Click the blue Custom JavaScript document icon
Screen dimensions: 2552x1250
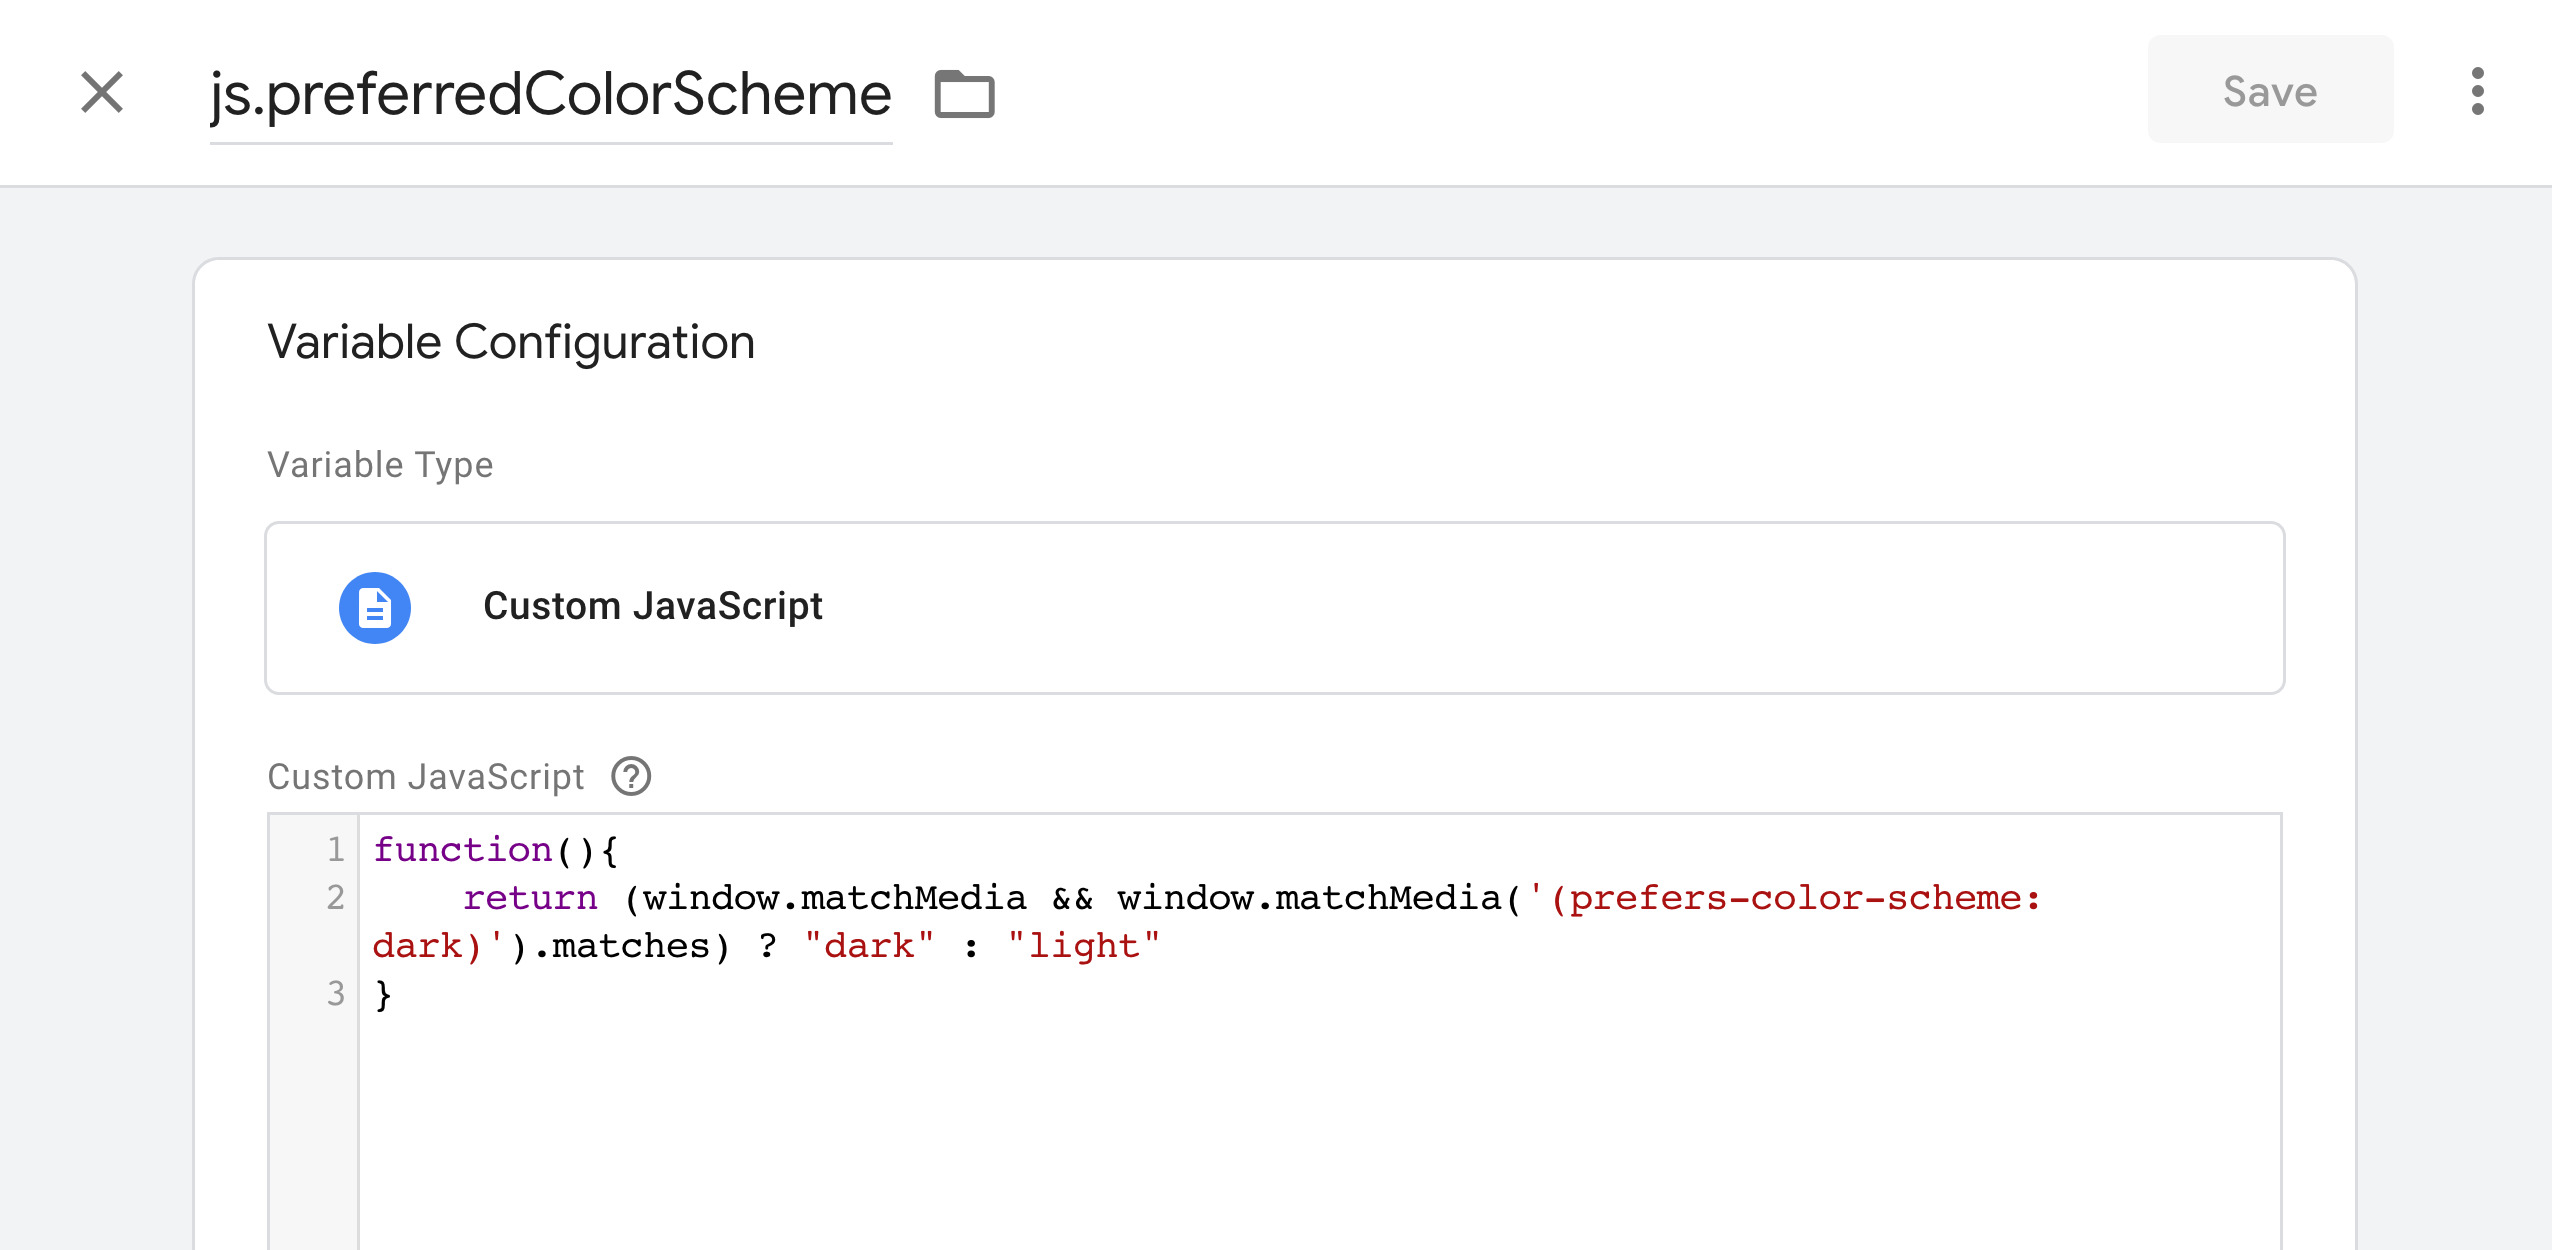[x=375, y=607]
